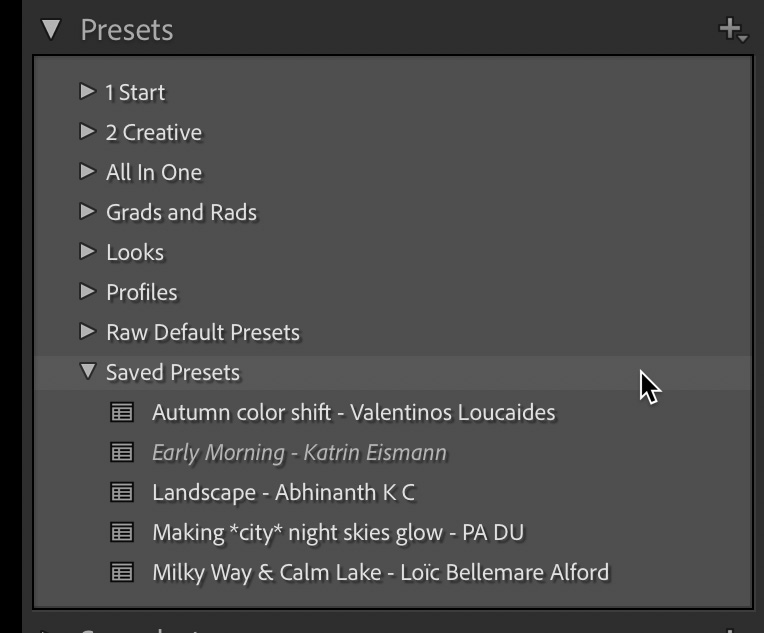The image size is (764, 633).
Task: Expand the Profiles preset group
Action: click(87, 292)
